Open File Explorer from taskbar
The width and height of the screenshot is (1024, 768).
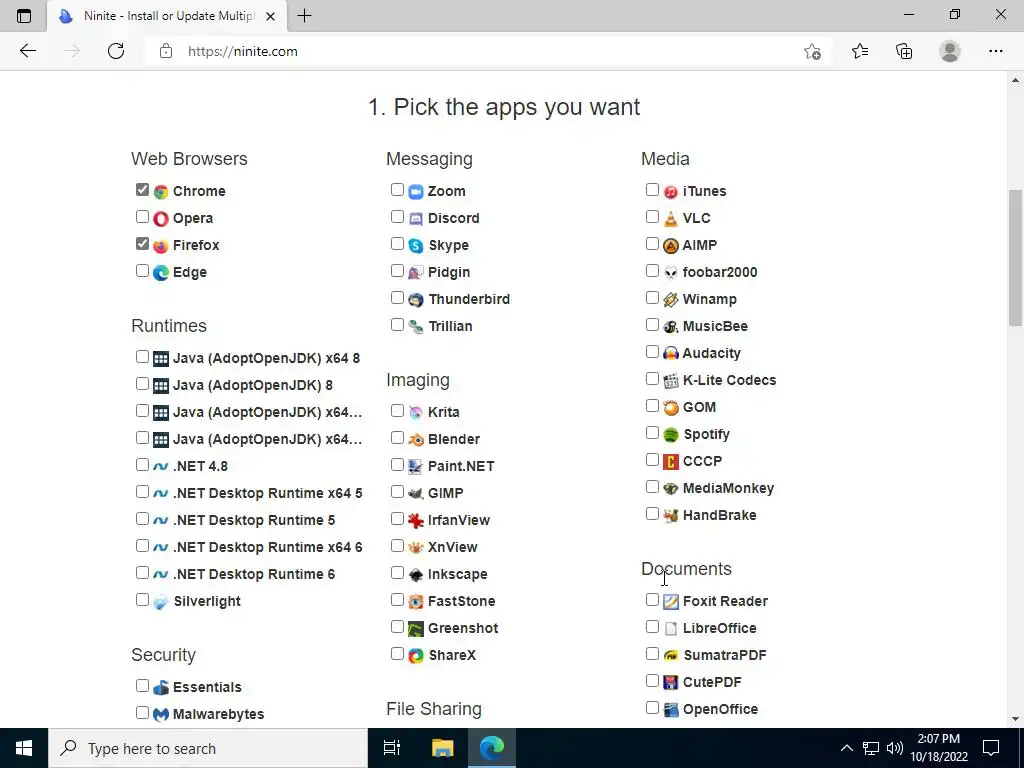click(442, 748)
